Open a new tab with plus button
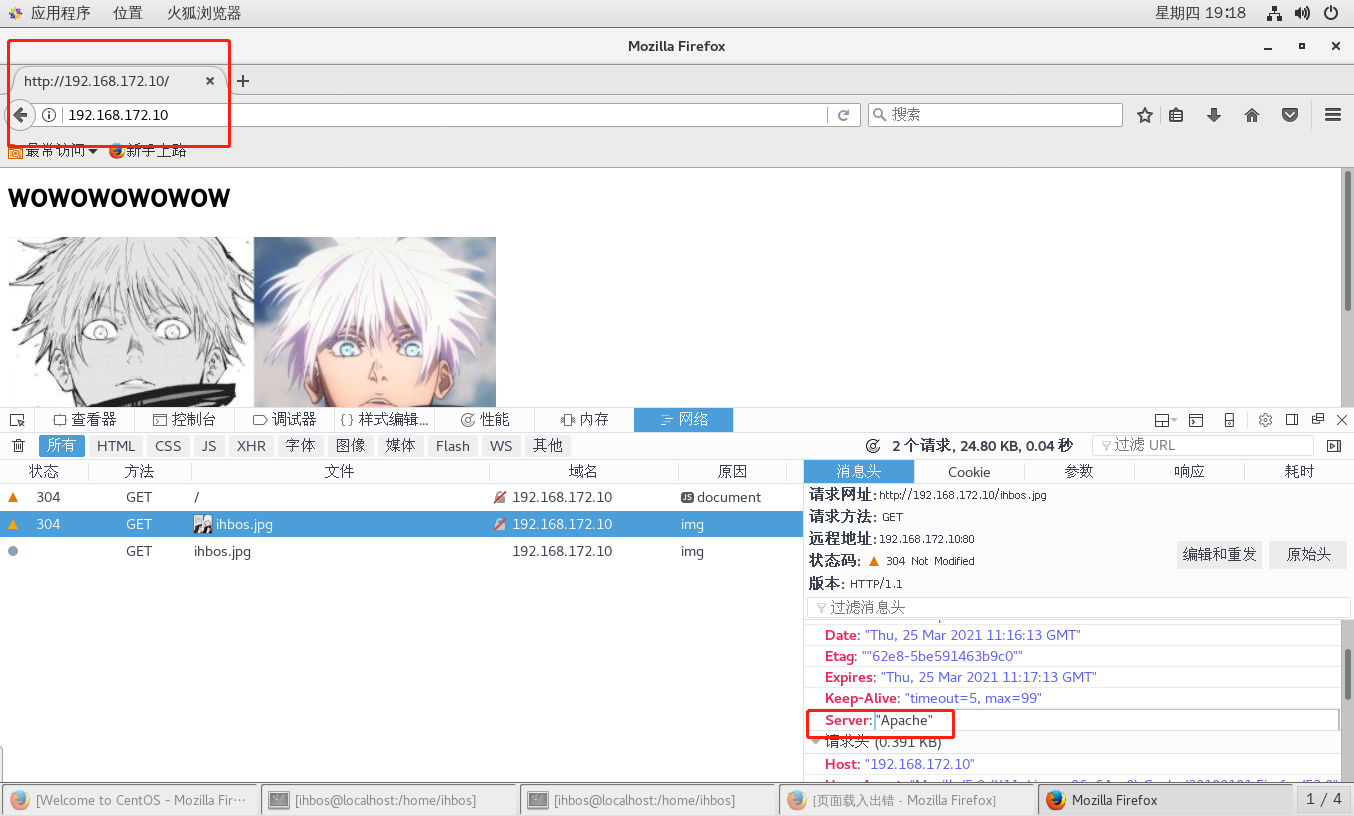This screenshot has width=1354, height=816. [x=242, y=81]
